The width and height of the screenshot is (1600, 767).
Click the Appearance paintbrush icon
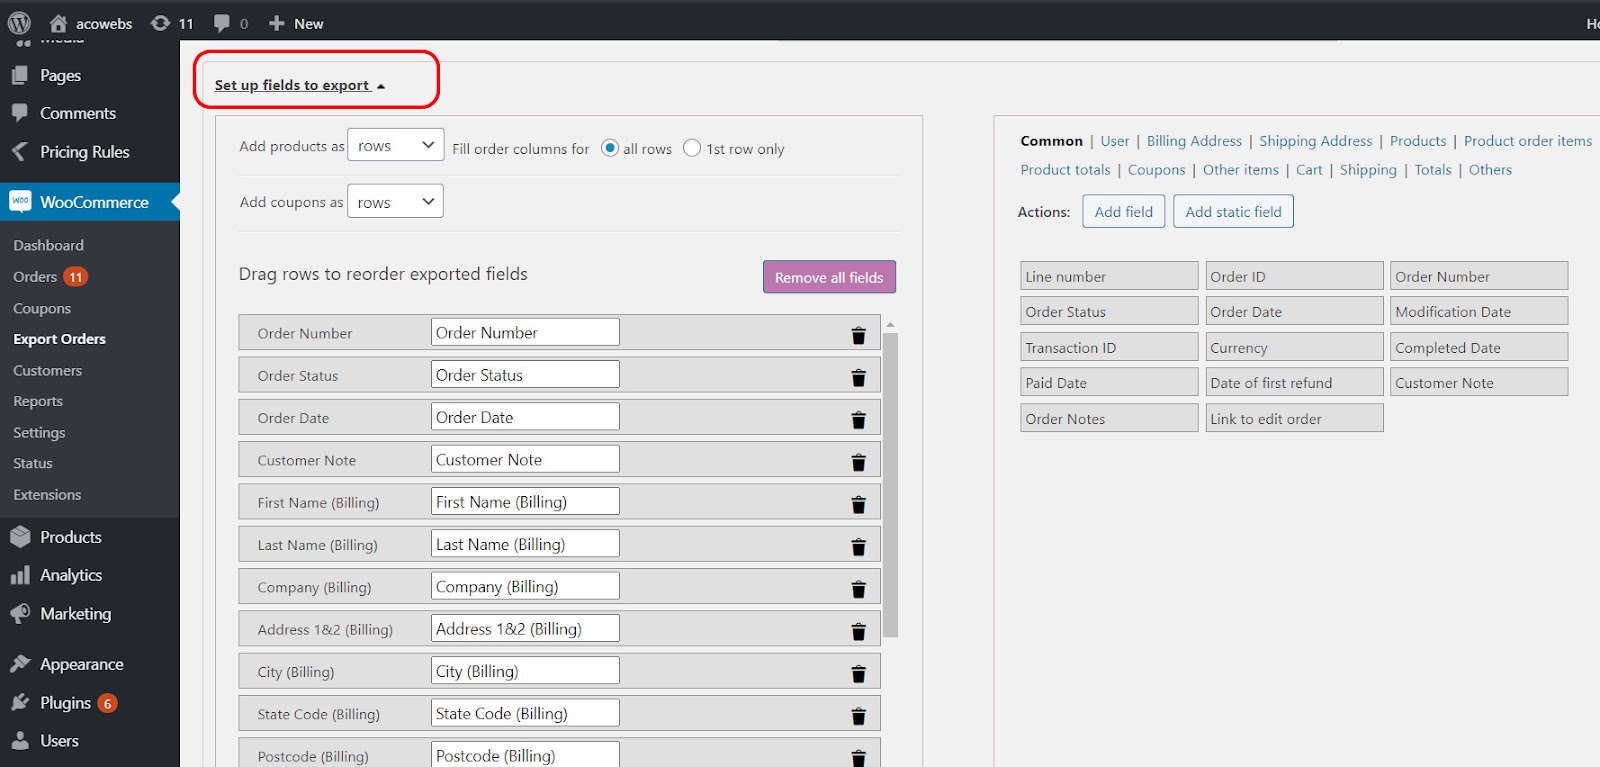pyautogui.click(x=20, y=664)
